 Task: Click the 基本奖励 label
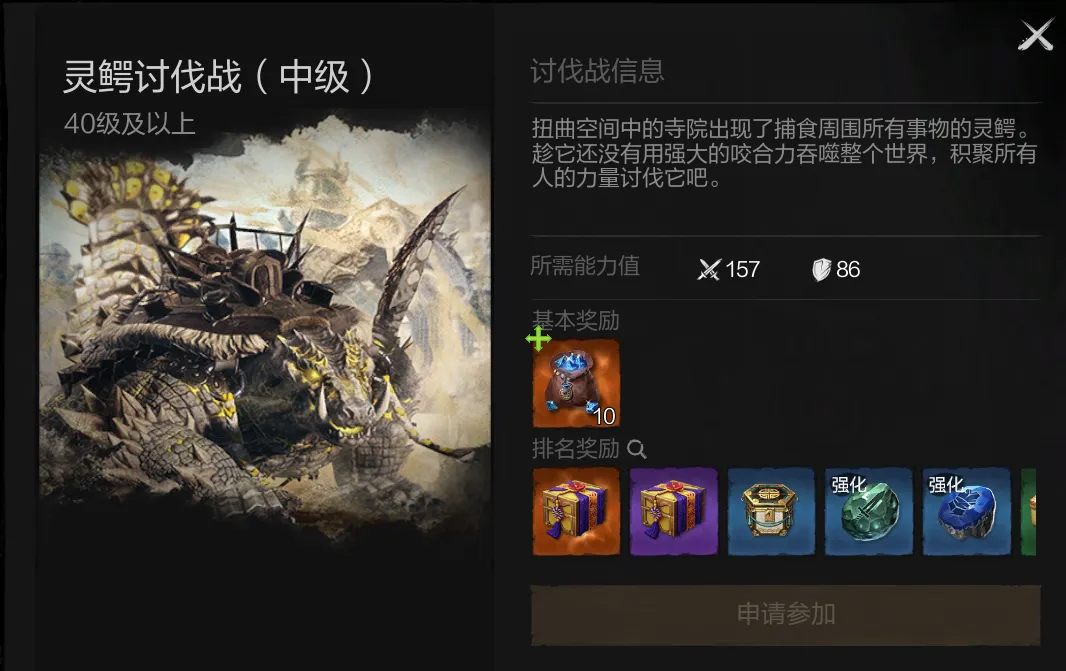point(575,320)
